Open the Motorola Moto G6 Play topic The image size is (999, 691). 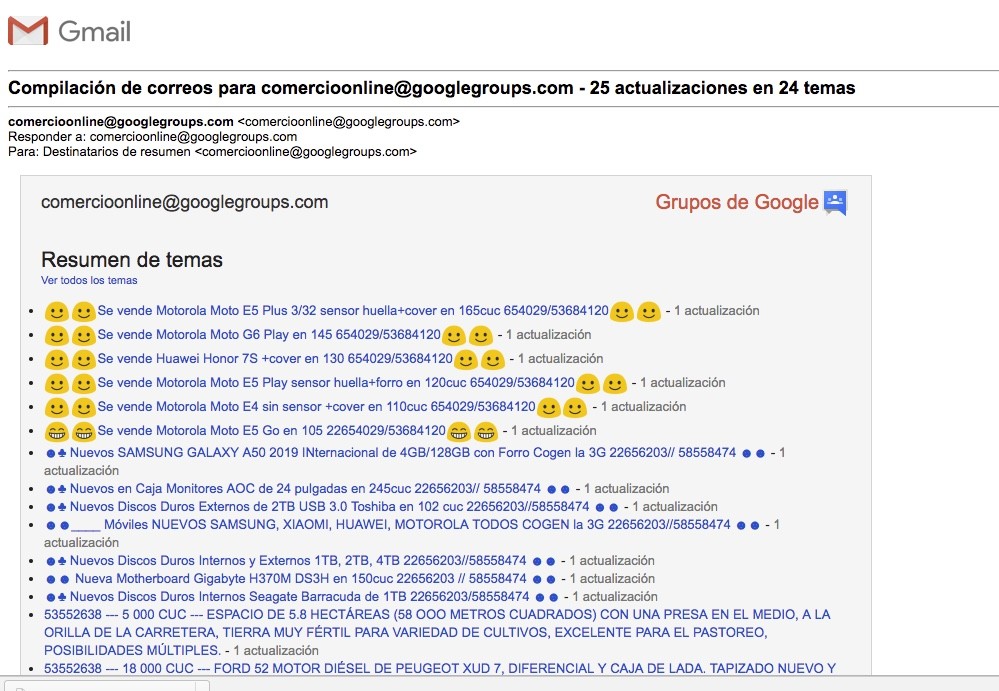coord(269,335)
